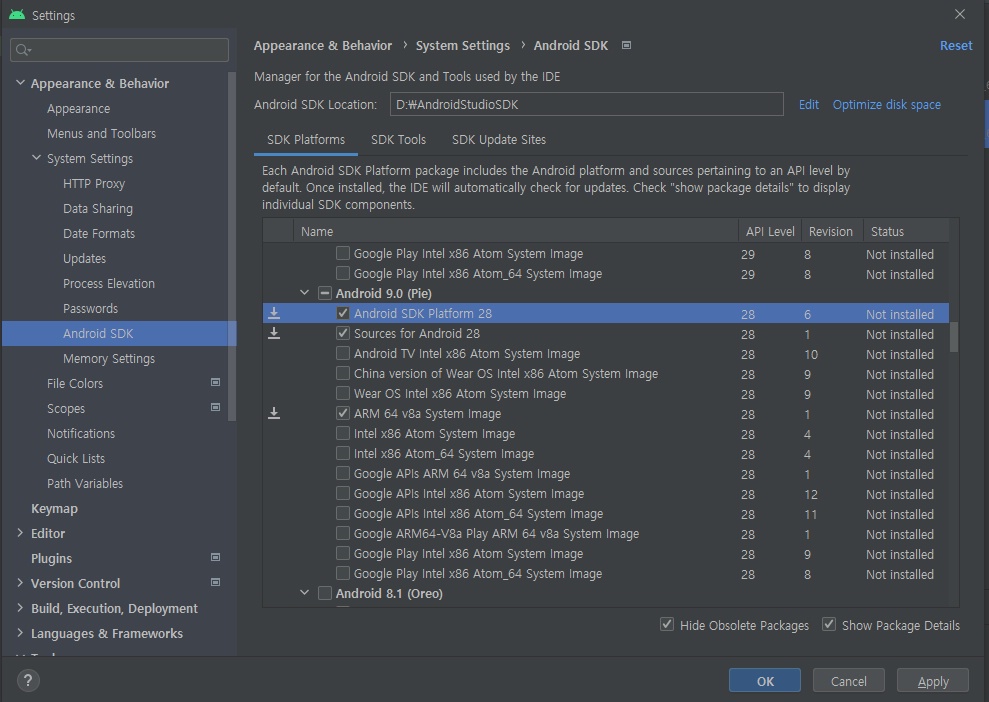Check Google APIs ARM 64 v8a System Image
Image resolution: width=989 pixels, height=702 pixels.
click(342, 473)
